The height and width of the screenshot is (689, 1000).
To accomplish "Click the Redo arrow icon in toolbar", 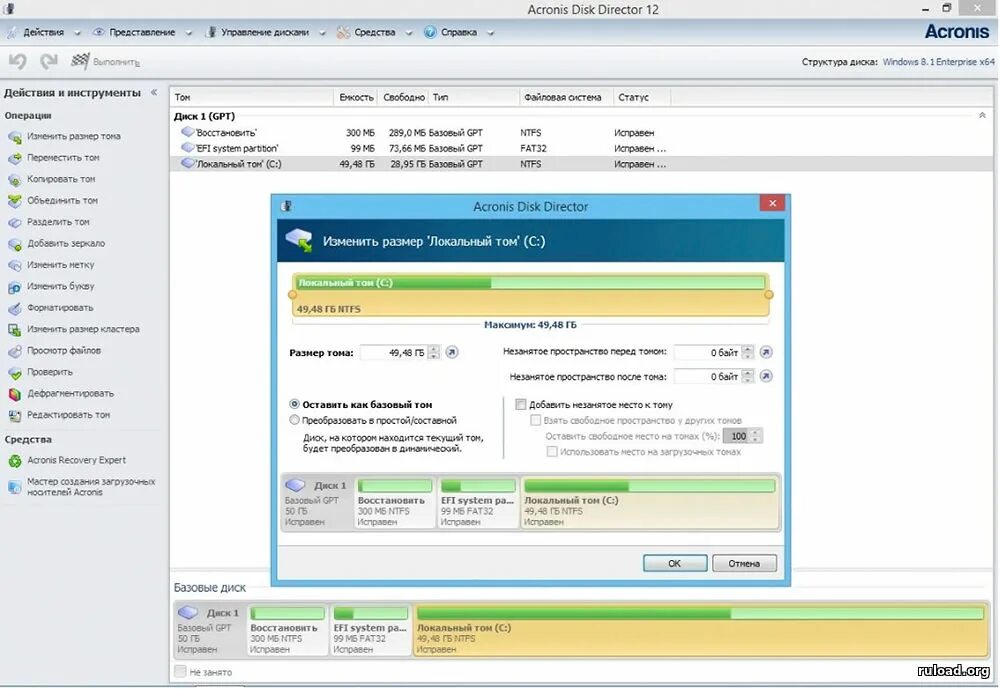I will 49,61.
